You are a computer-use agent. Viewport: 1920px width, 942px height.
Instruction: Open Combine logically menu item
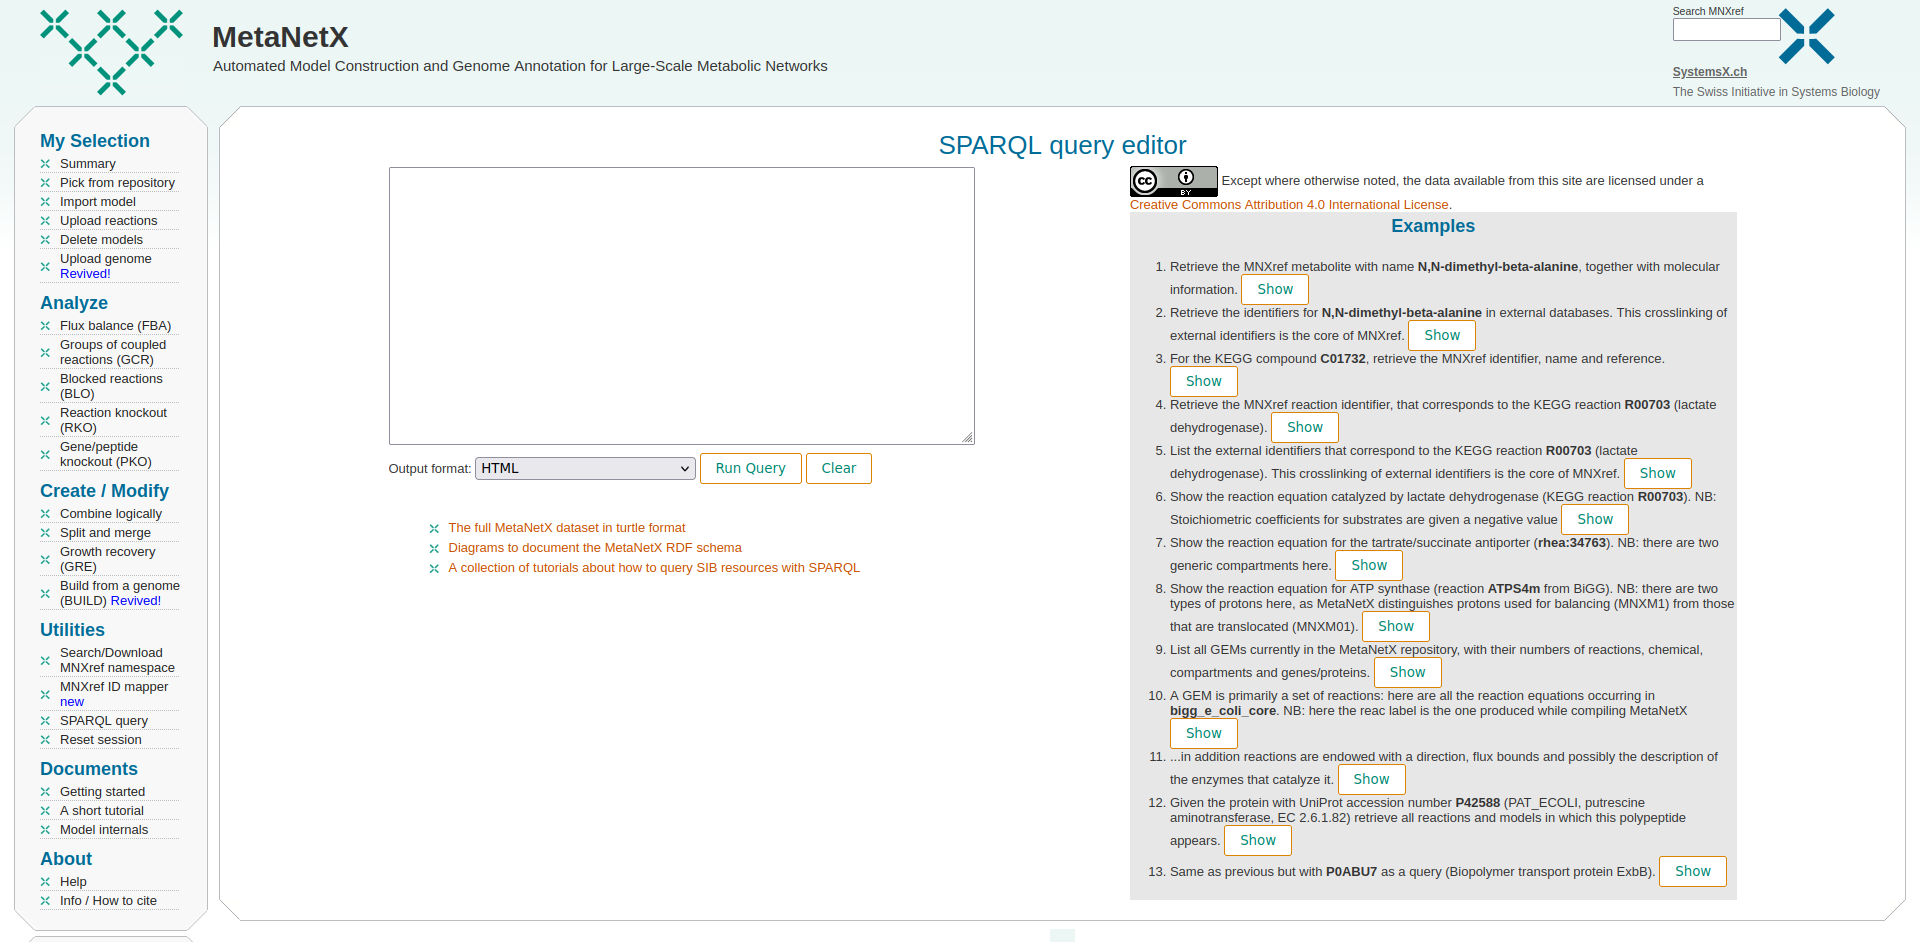coord(111,514)
